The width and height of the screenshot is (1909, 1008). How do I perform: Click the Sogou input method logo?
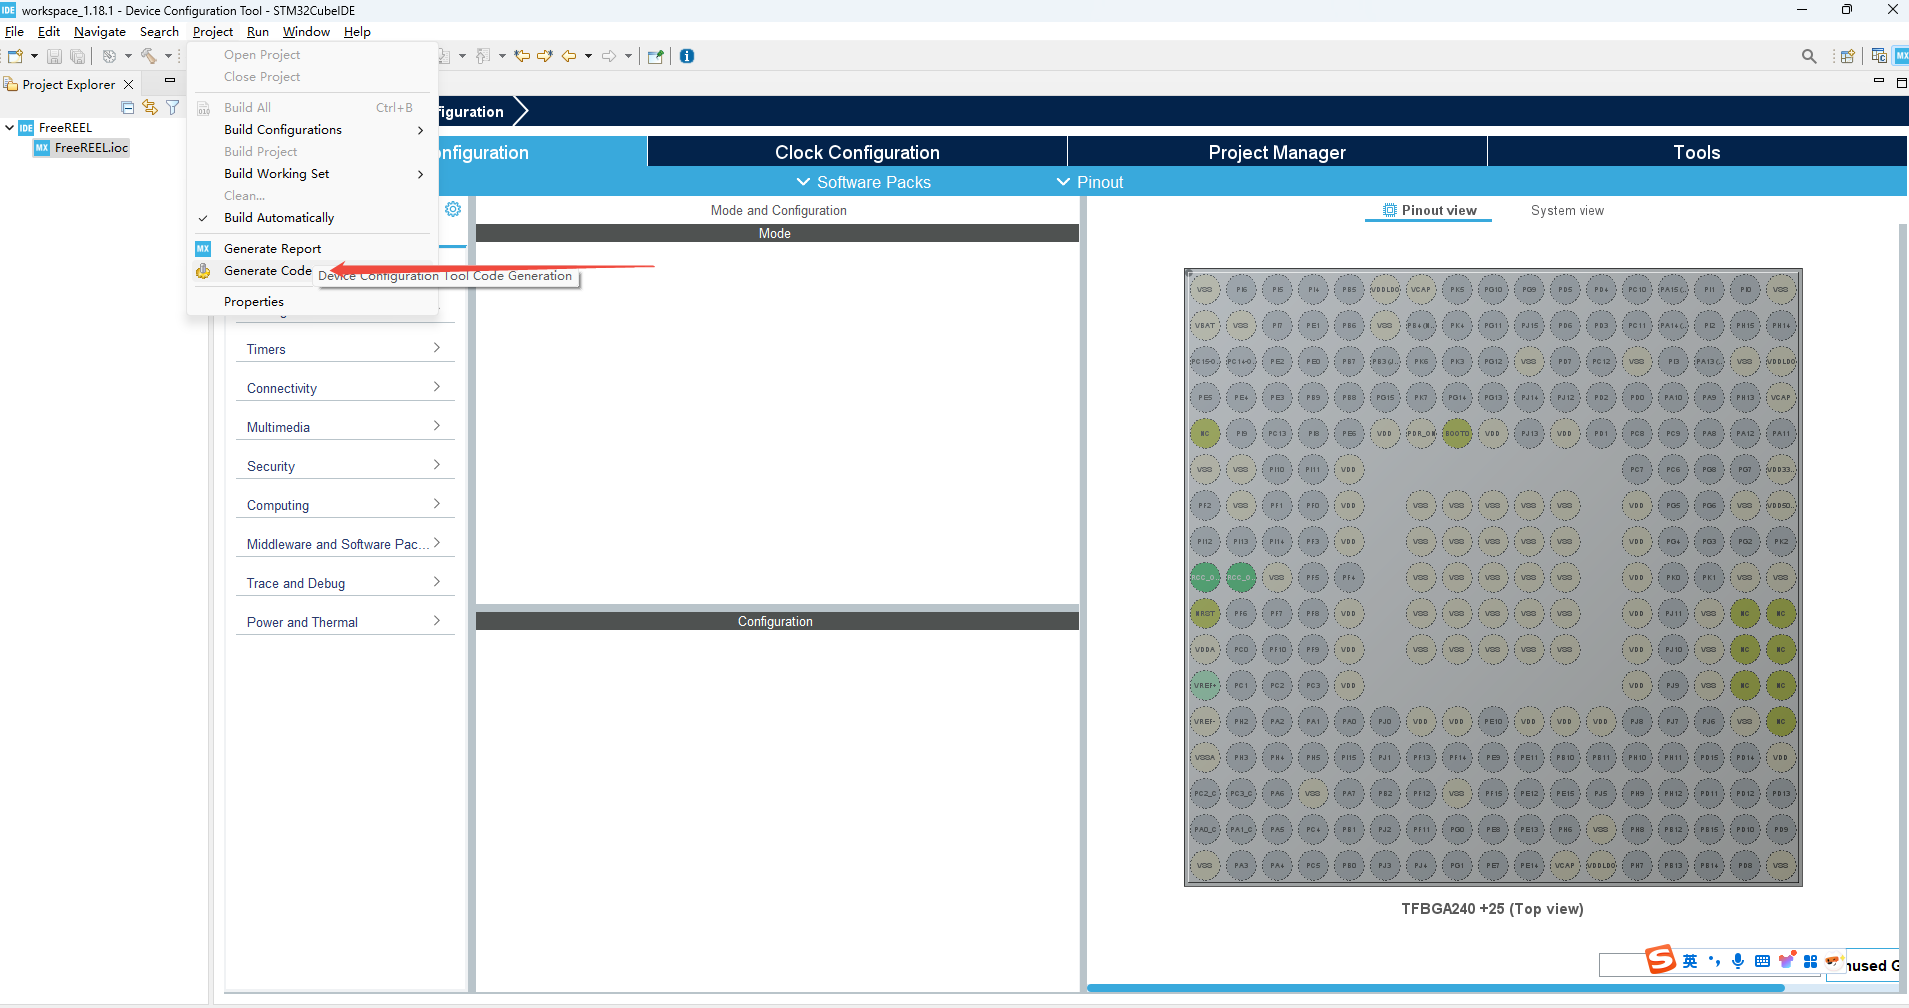(1660, 960)
